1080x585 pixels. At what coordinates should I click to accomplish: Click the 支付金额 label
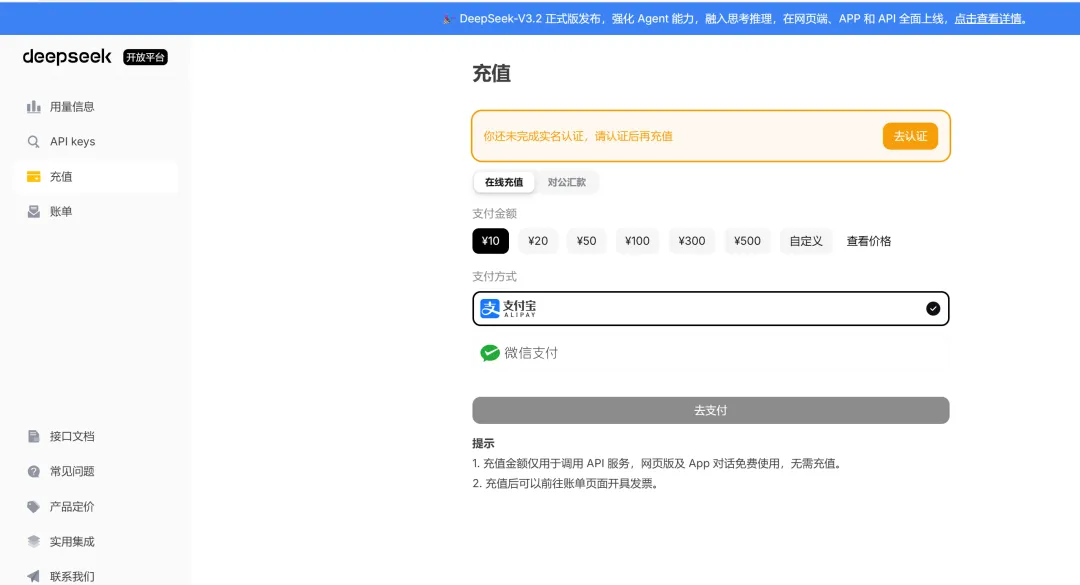495,214
